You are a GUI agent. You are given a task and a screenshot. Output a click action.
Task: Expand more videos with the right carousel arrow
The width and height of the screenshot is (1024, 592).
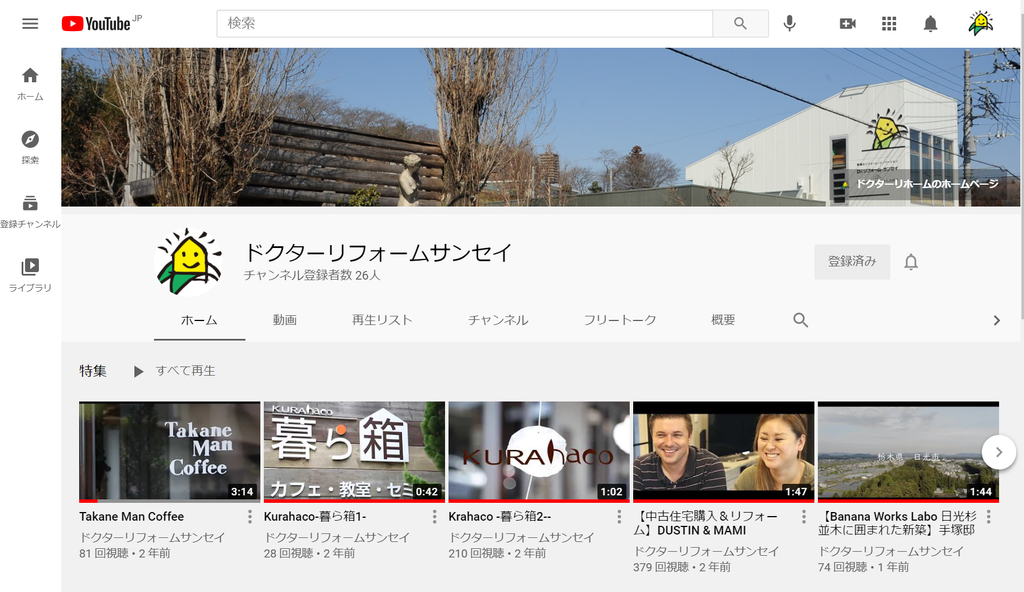(x=998, y=452)
